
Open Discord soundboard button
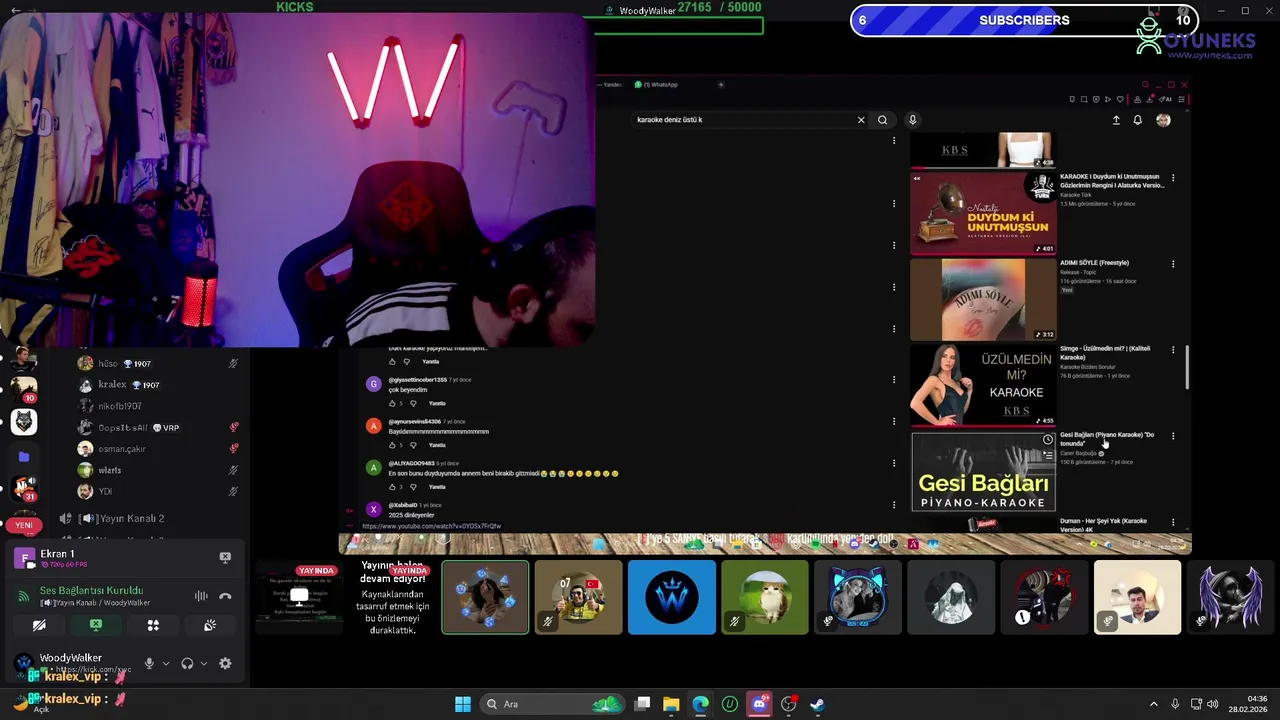point(210,625)
